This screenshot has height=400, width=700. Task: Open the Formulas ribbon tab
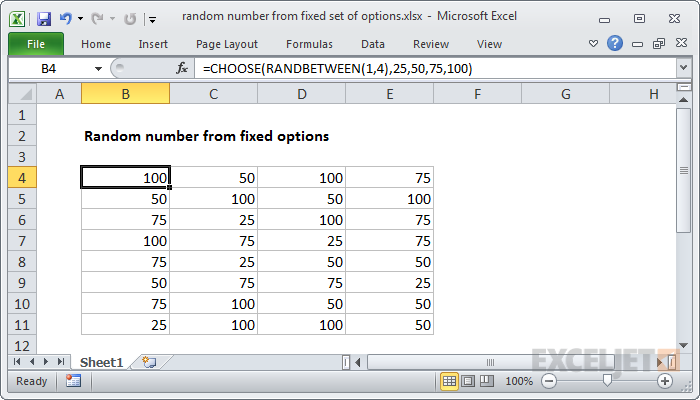pyautogui.click(x=309, y=44)
